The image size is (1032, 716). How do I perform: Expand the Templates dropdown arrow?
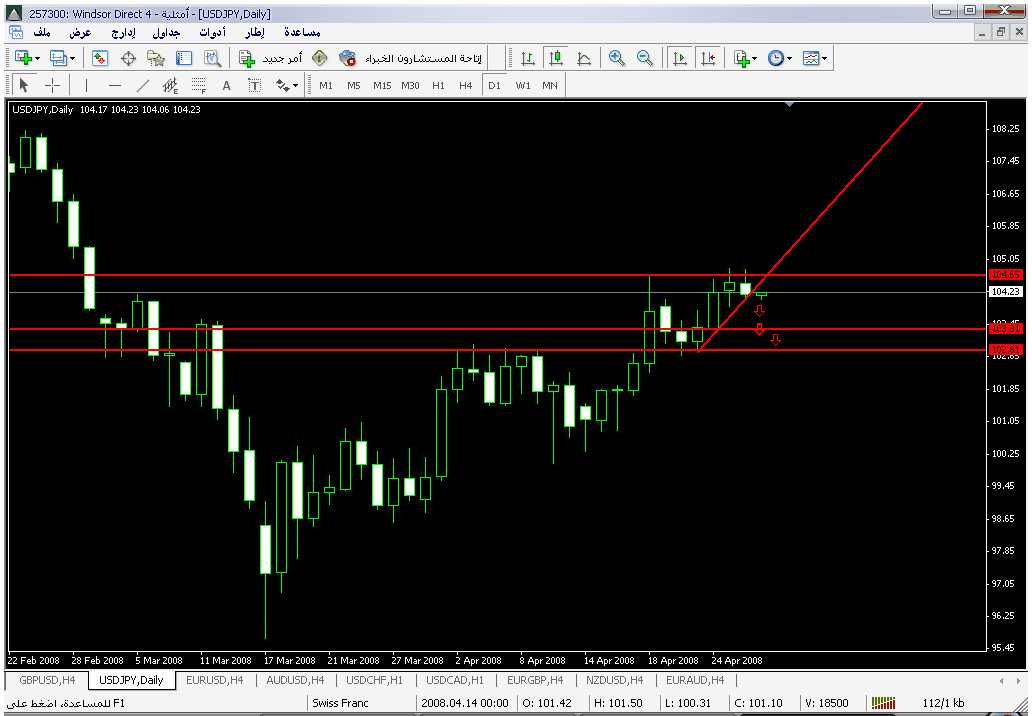point(824,59)
